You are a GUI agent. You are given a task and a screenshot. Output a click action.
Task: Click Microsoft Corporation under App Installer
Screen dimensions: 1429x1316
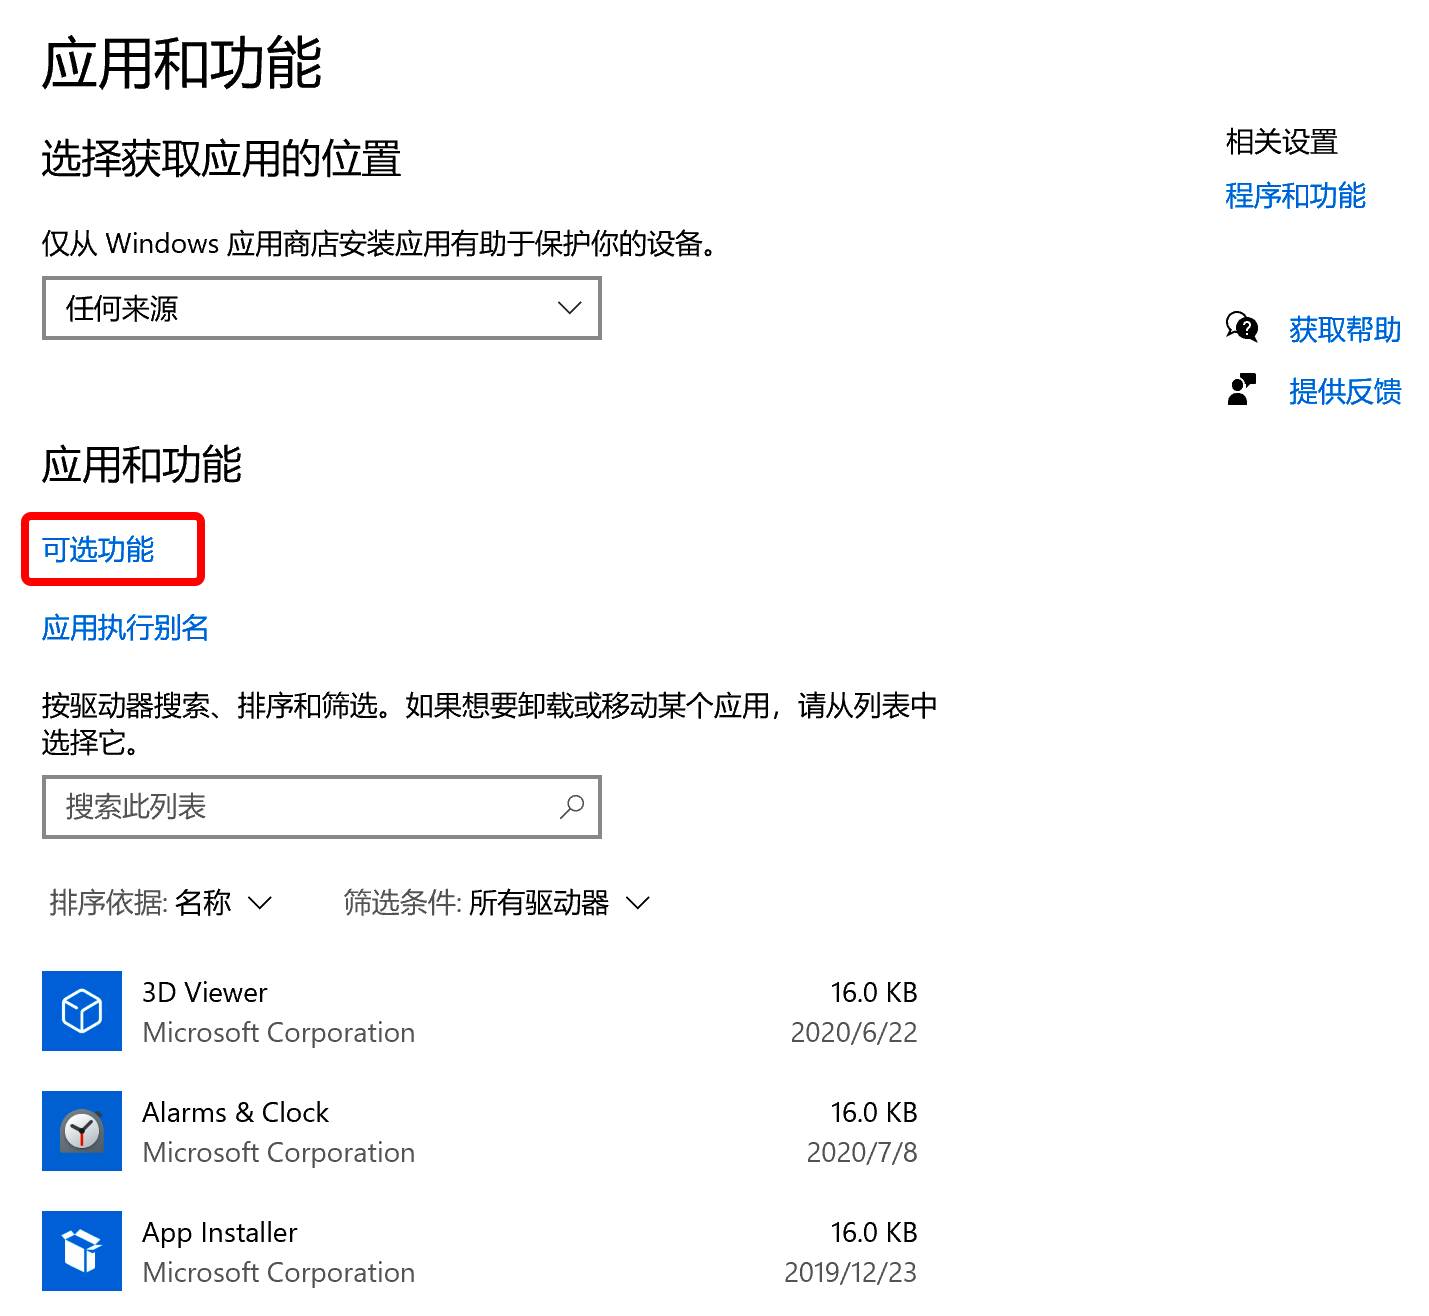(x=279, y=1273)
